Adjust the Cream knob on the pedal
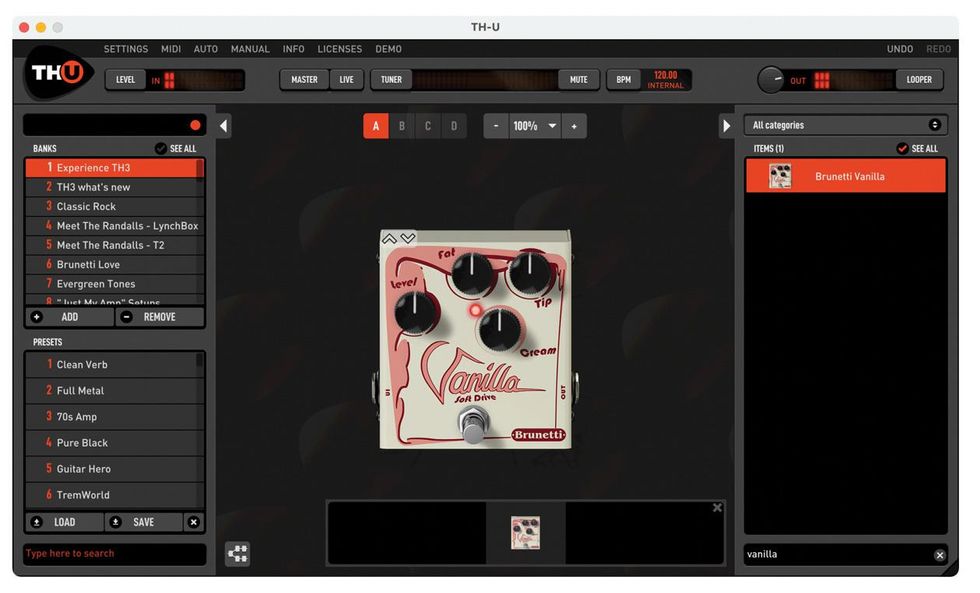980x593 pixels. point(499,329)
